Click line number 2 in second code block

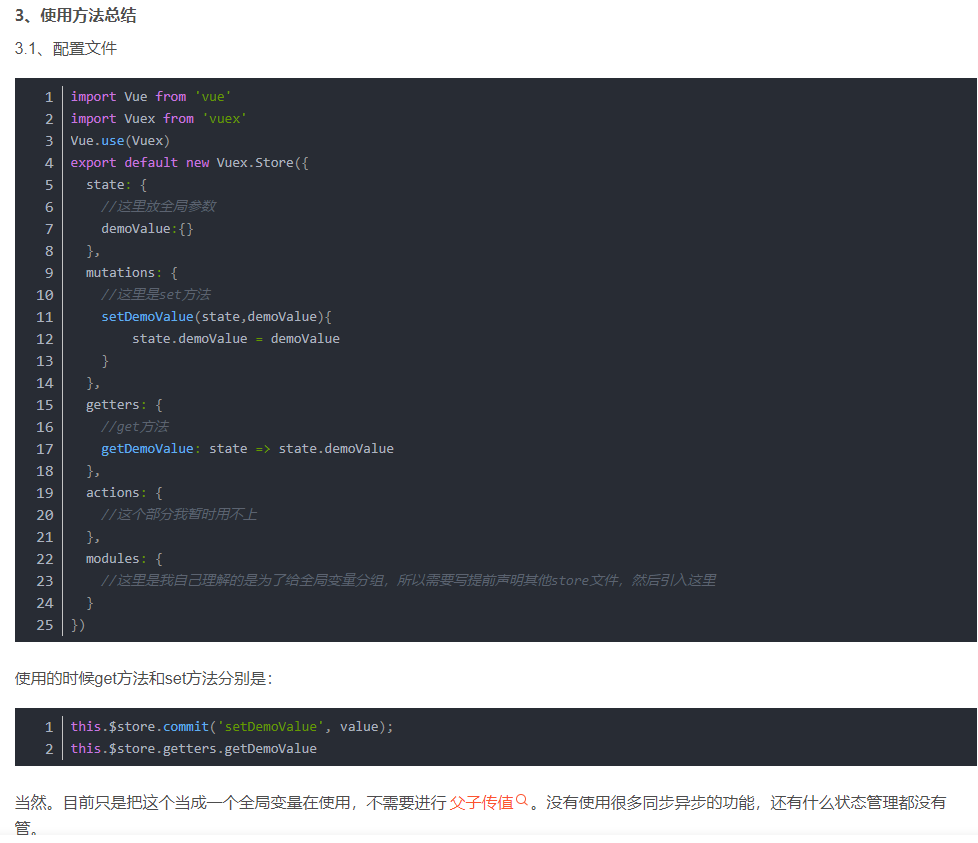pyautogui.click(x=49, y=748)
